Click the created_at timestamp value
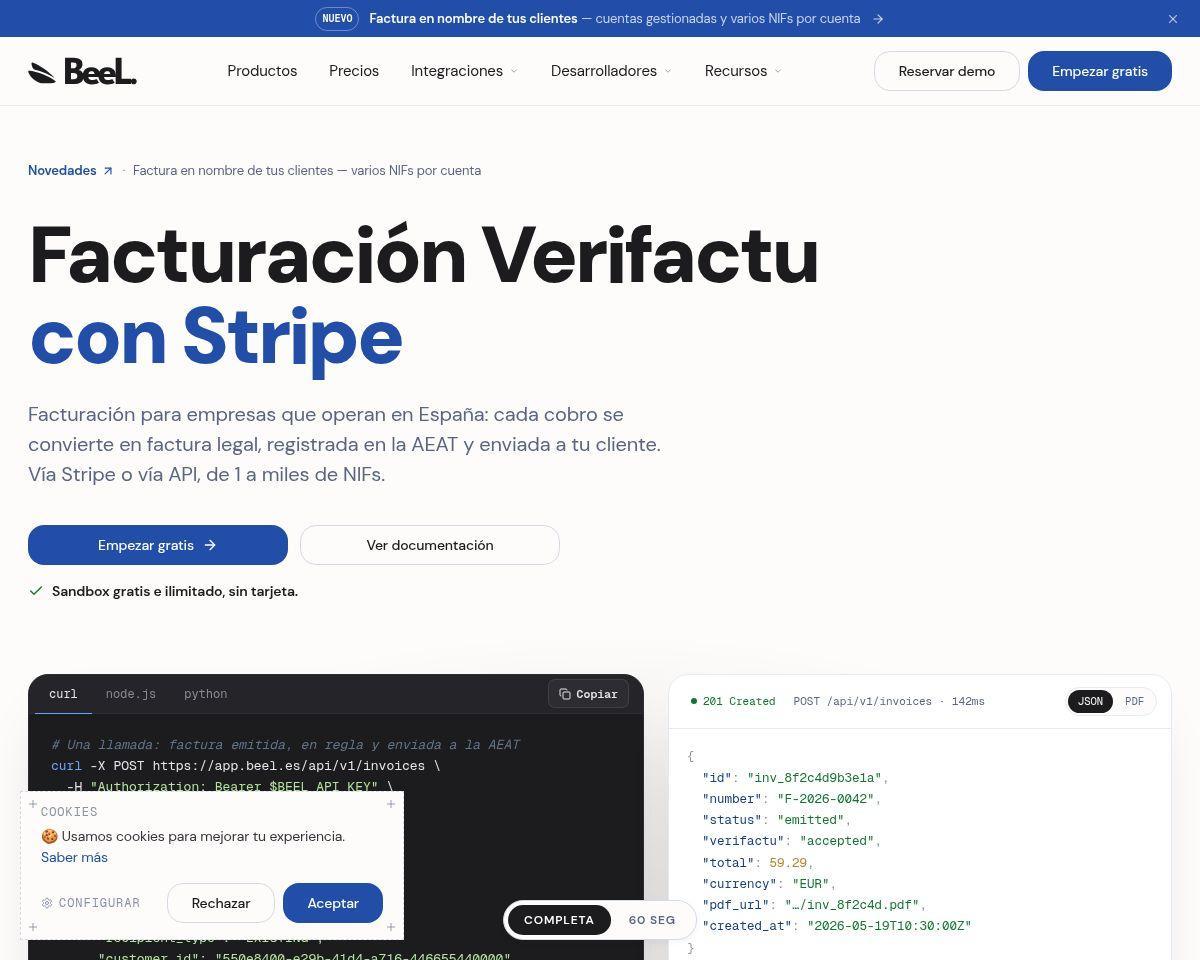The height and width of the screenshot is (960, 1200). pos(889,926)
